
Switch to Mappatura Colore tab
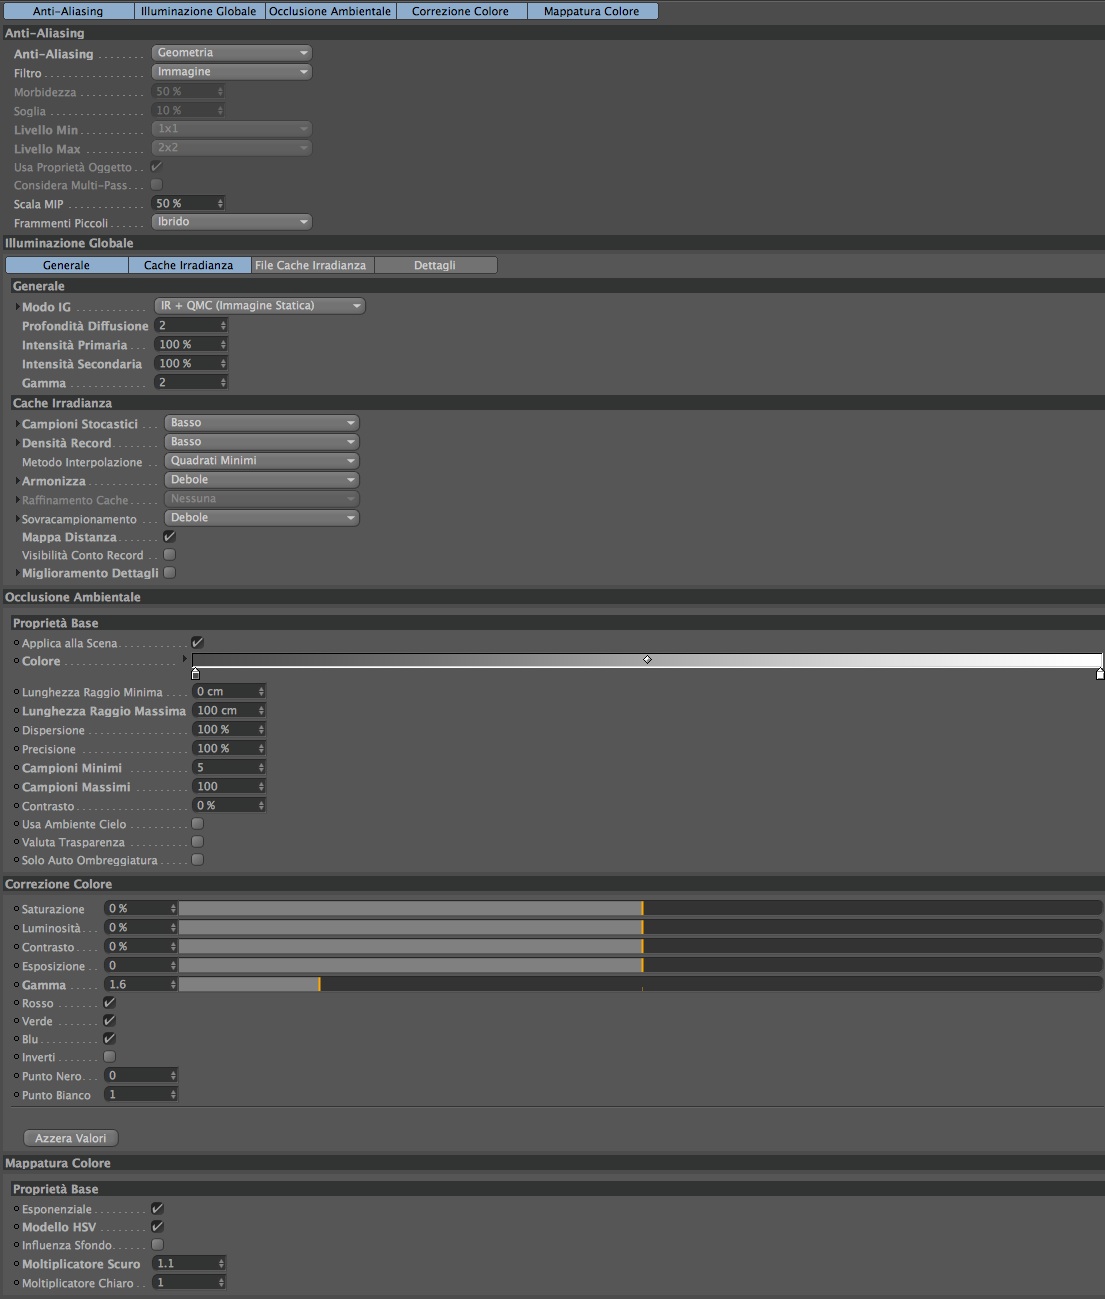pos(592,11)
